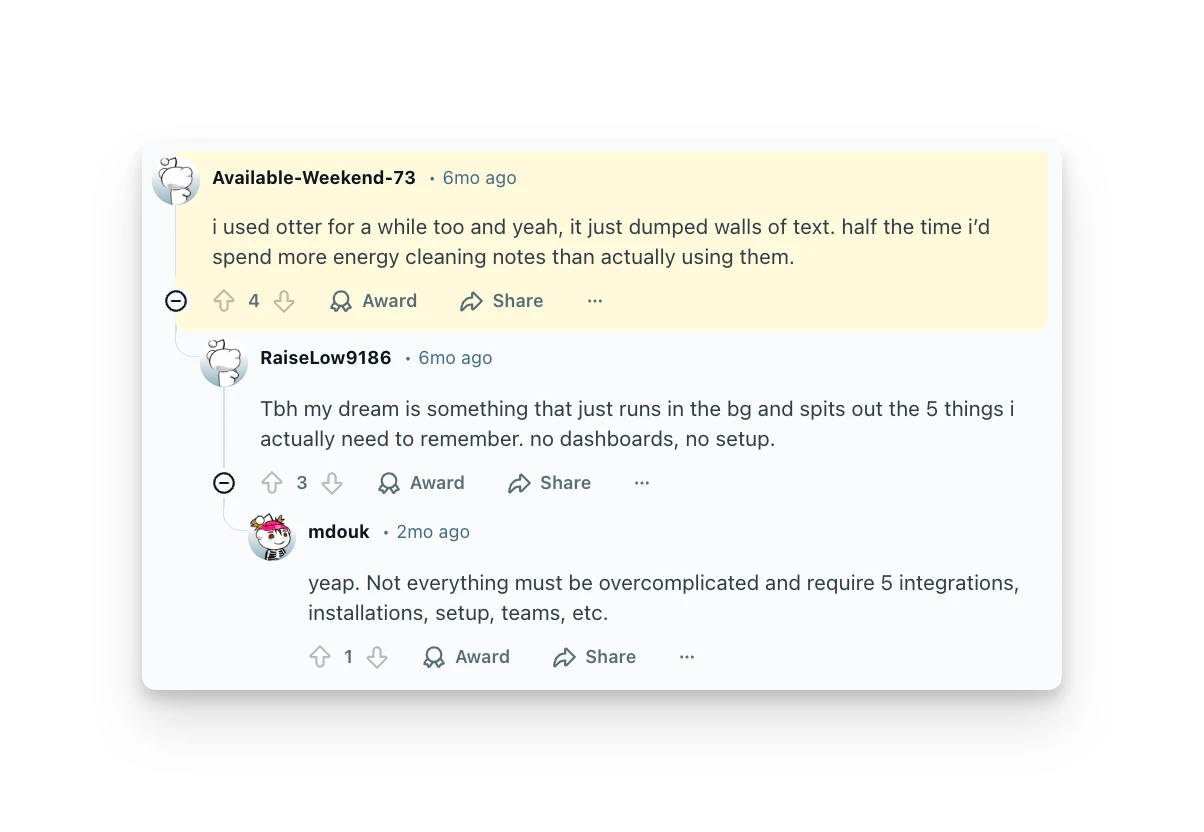Screen dimensions: 1204x832
Task: Click the Award button on the top comment
Action: (x=374, y=300)
